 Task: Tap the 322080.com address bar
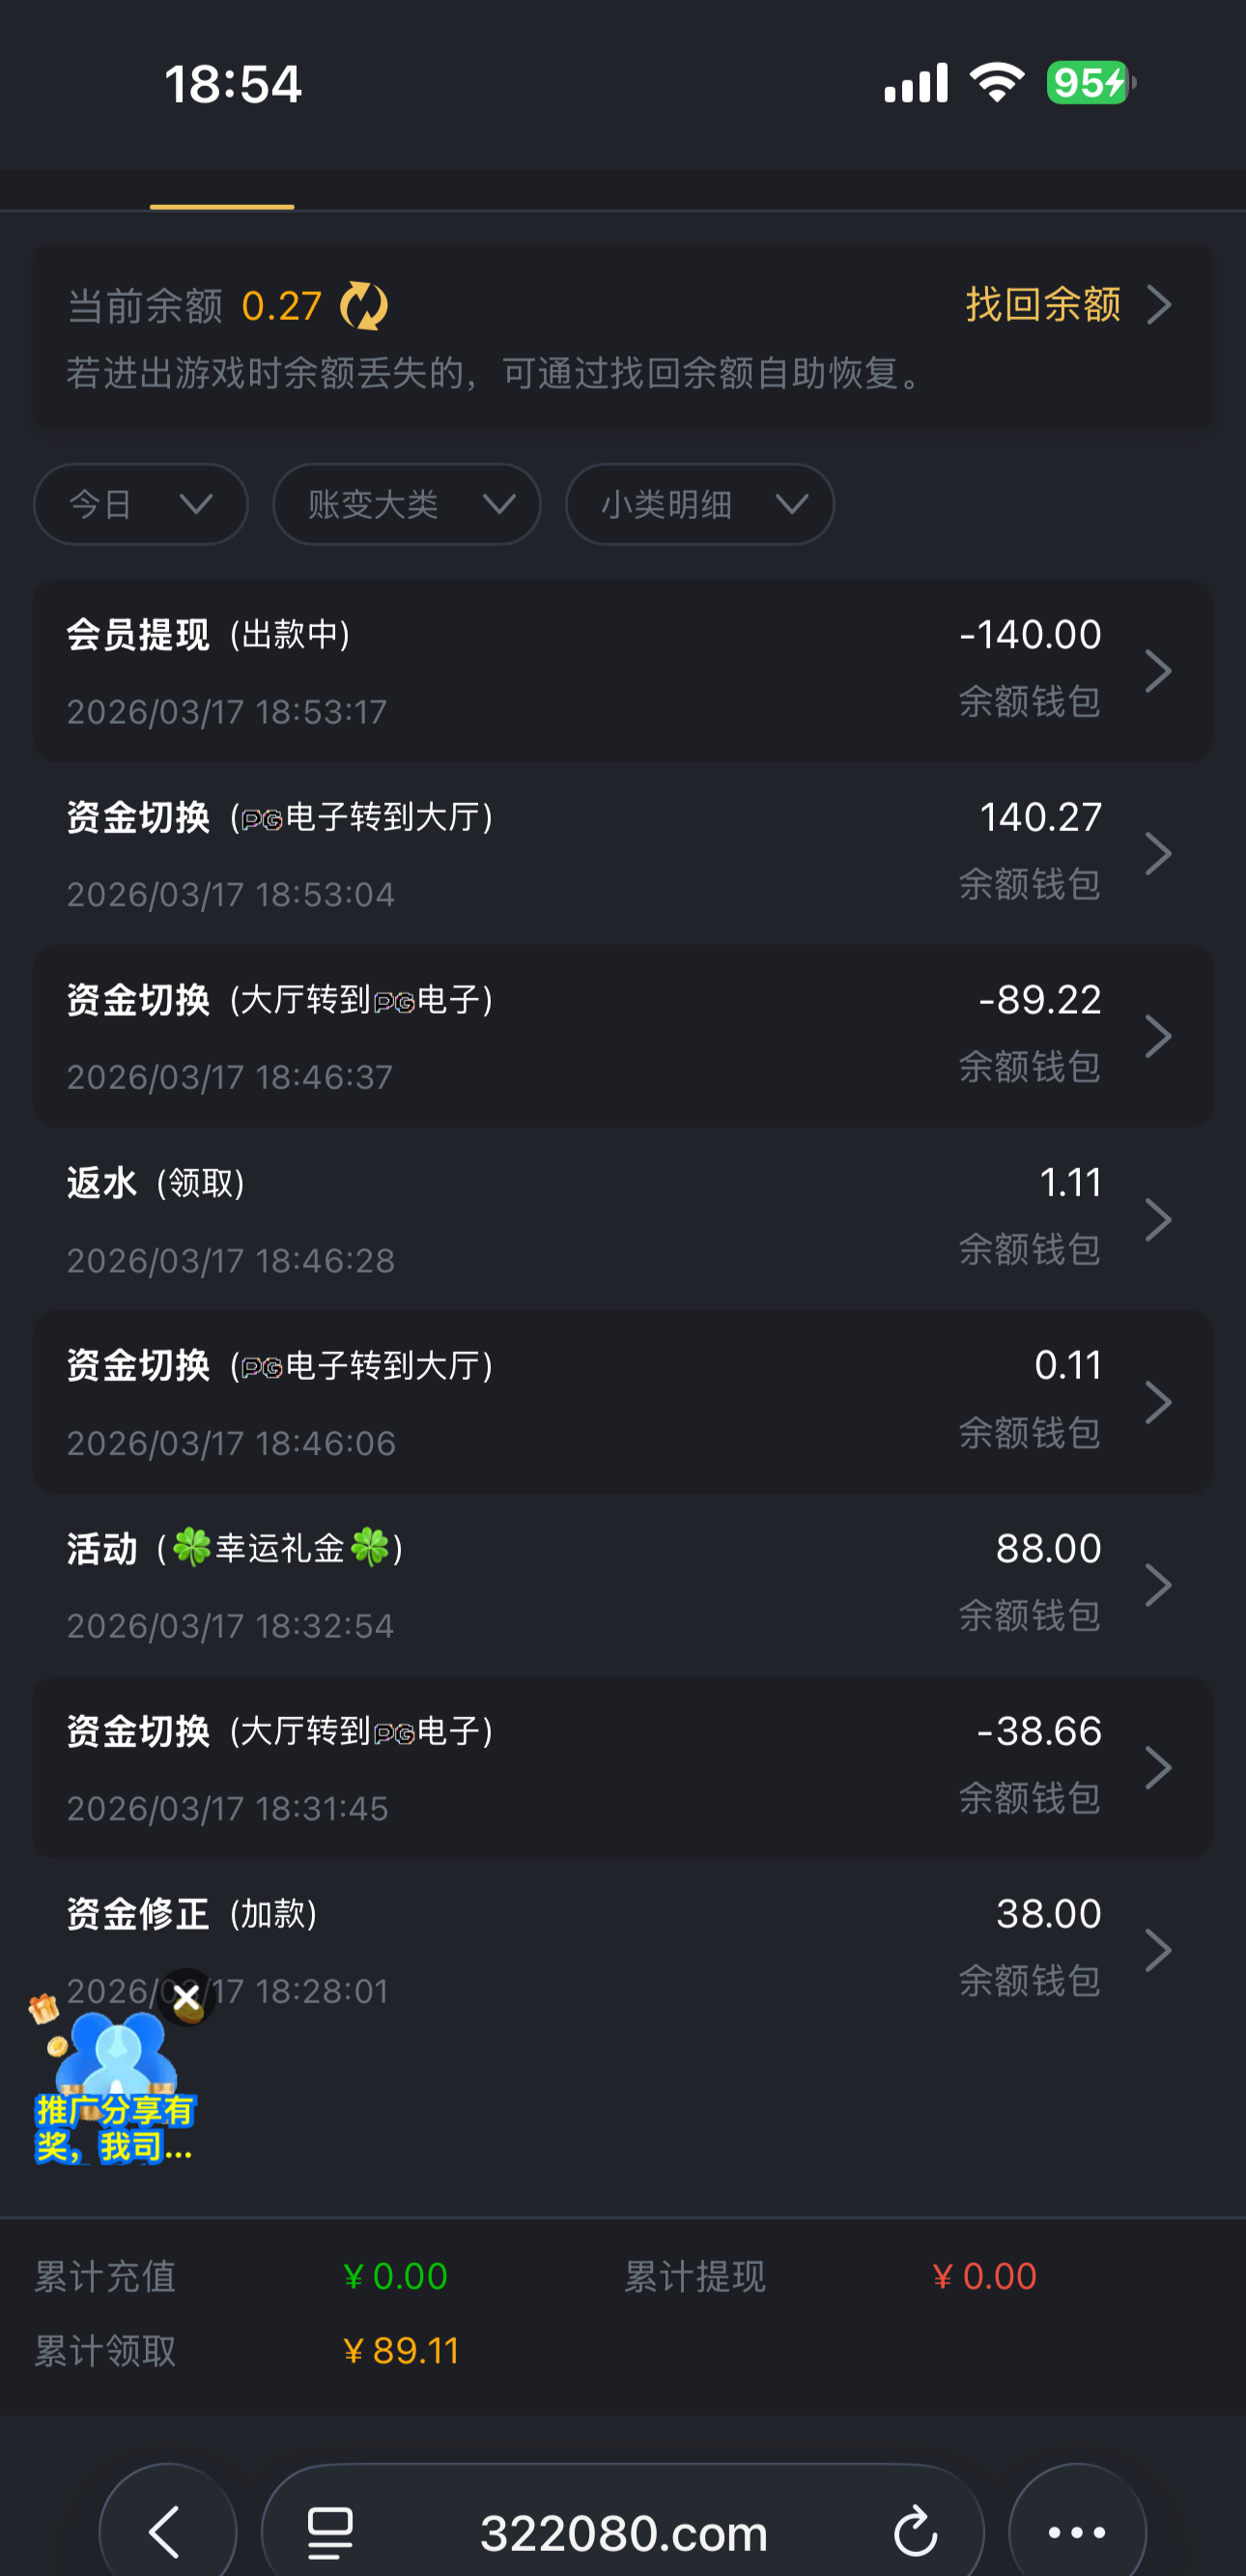(x=623, y=2531)
